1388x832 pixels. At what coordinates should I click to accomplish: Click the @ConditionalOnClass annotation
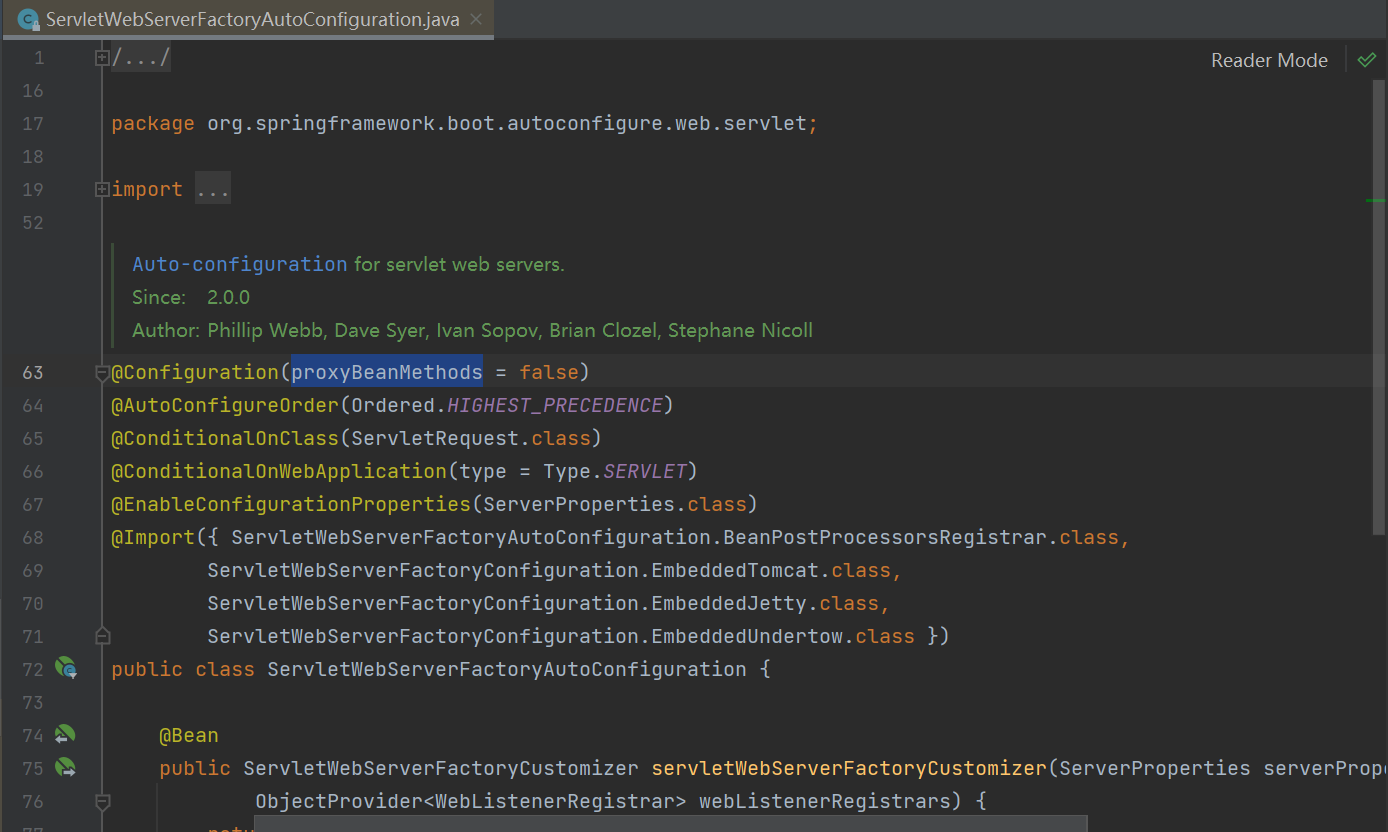pos(225,438)
